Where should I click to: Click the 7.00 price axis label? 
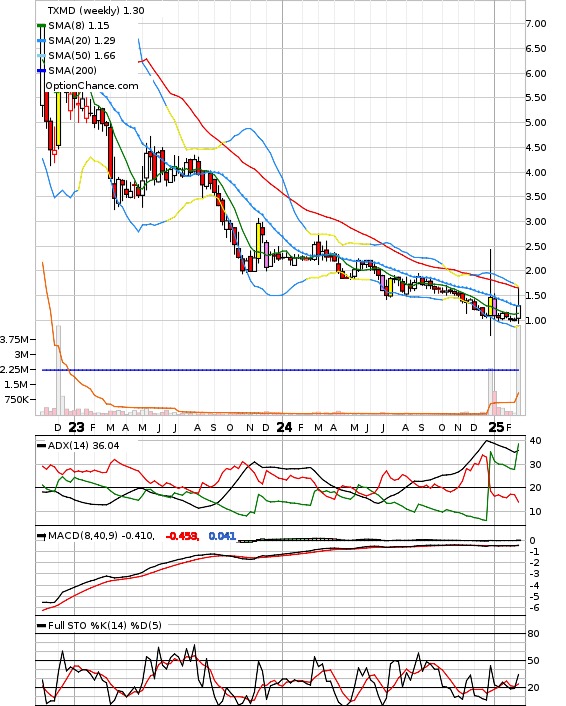pyautogui.click(x=536, y=23)
